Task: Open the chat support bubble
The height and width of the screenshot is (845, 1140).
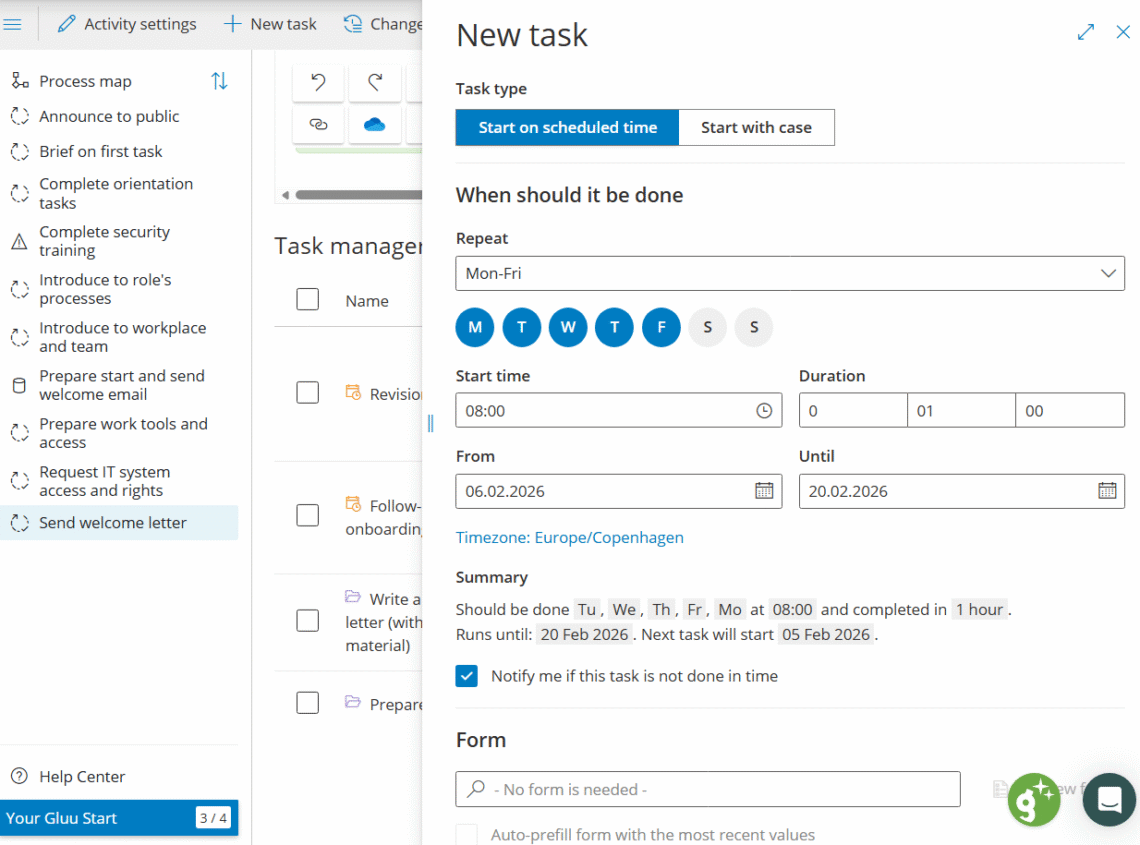Action: pos(1109,799)
